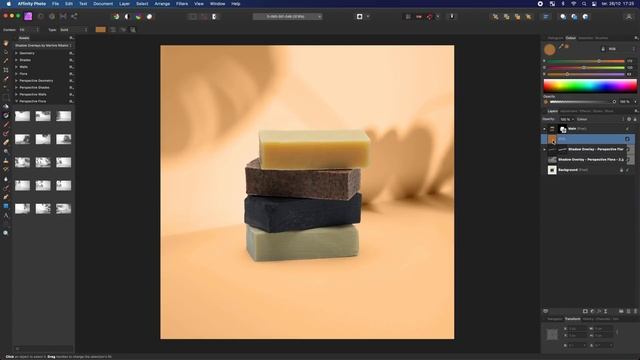Select the Move tool

tap(6, 52)
